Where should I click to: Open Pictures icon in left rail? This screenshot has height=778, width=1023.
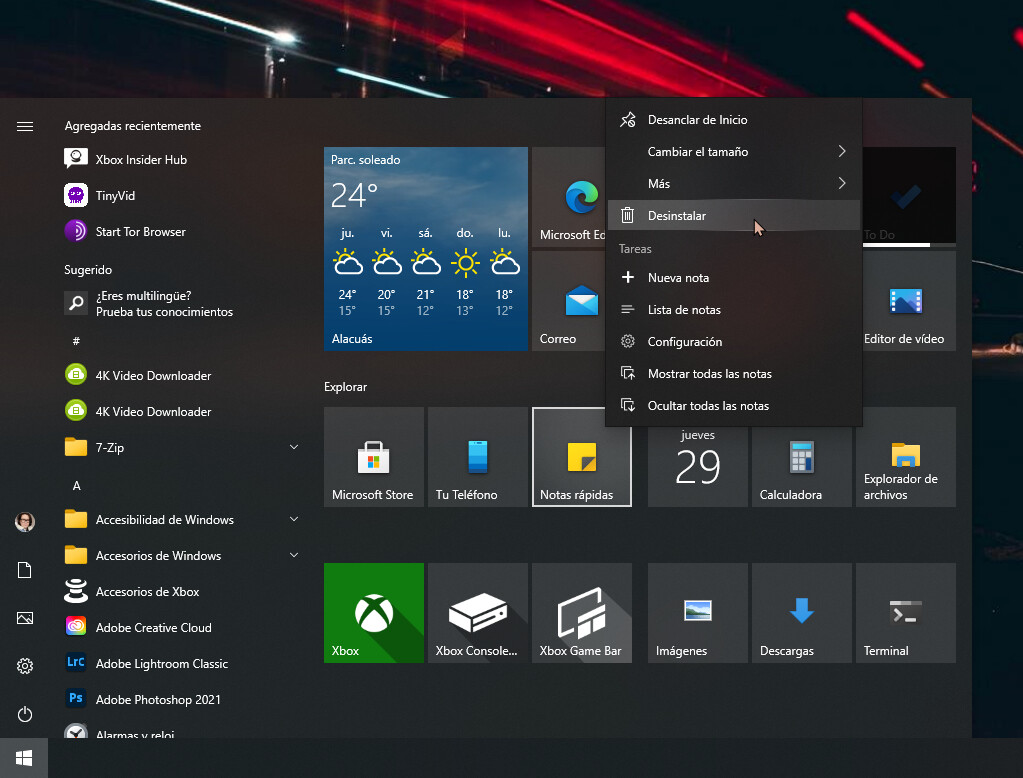click(25, 618)
